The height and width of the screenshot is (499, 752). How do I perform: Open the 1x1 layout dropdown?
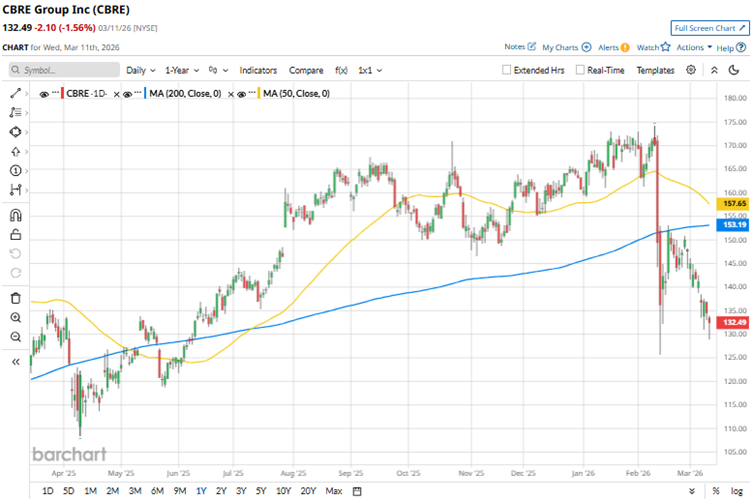pyautogui.click(x=371, y=71)
